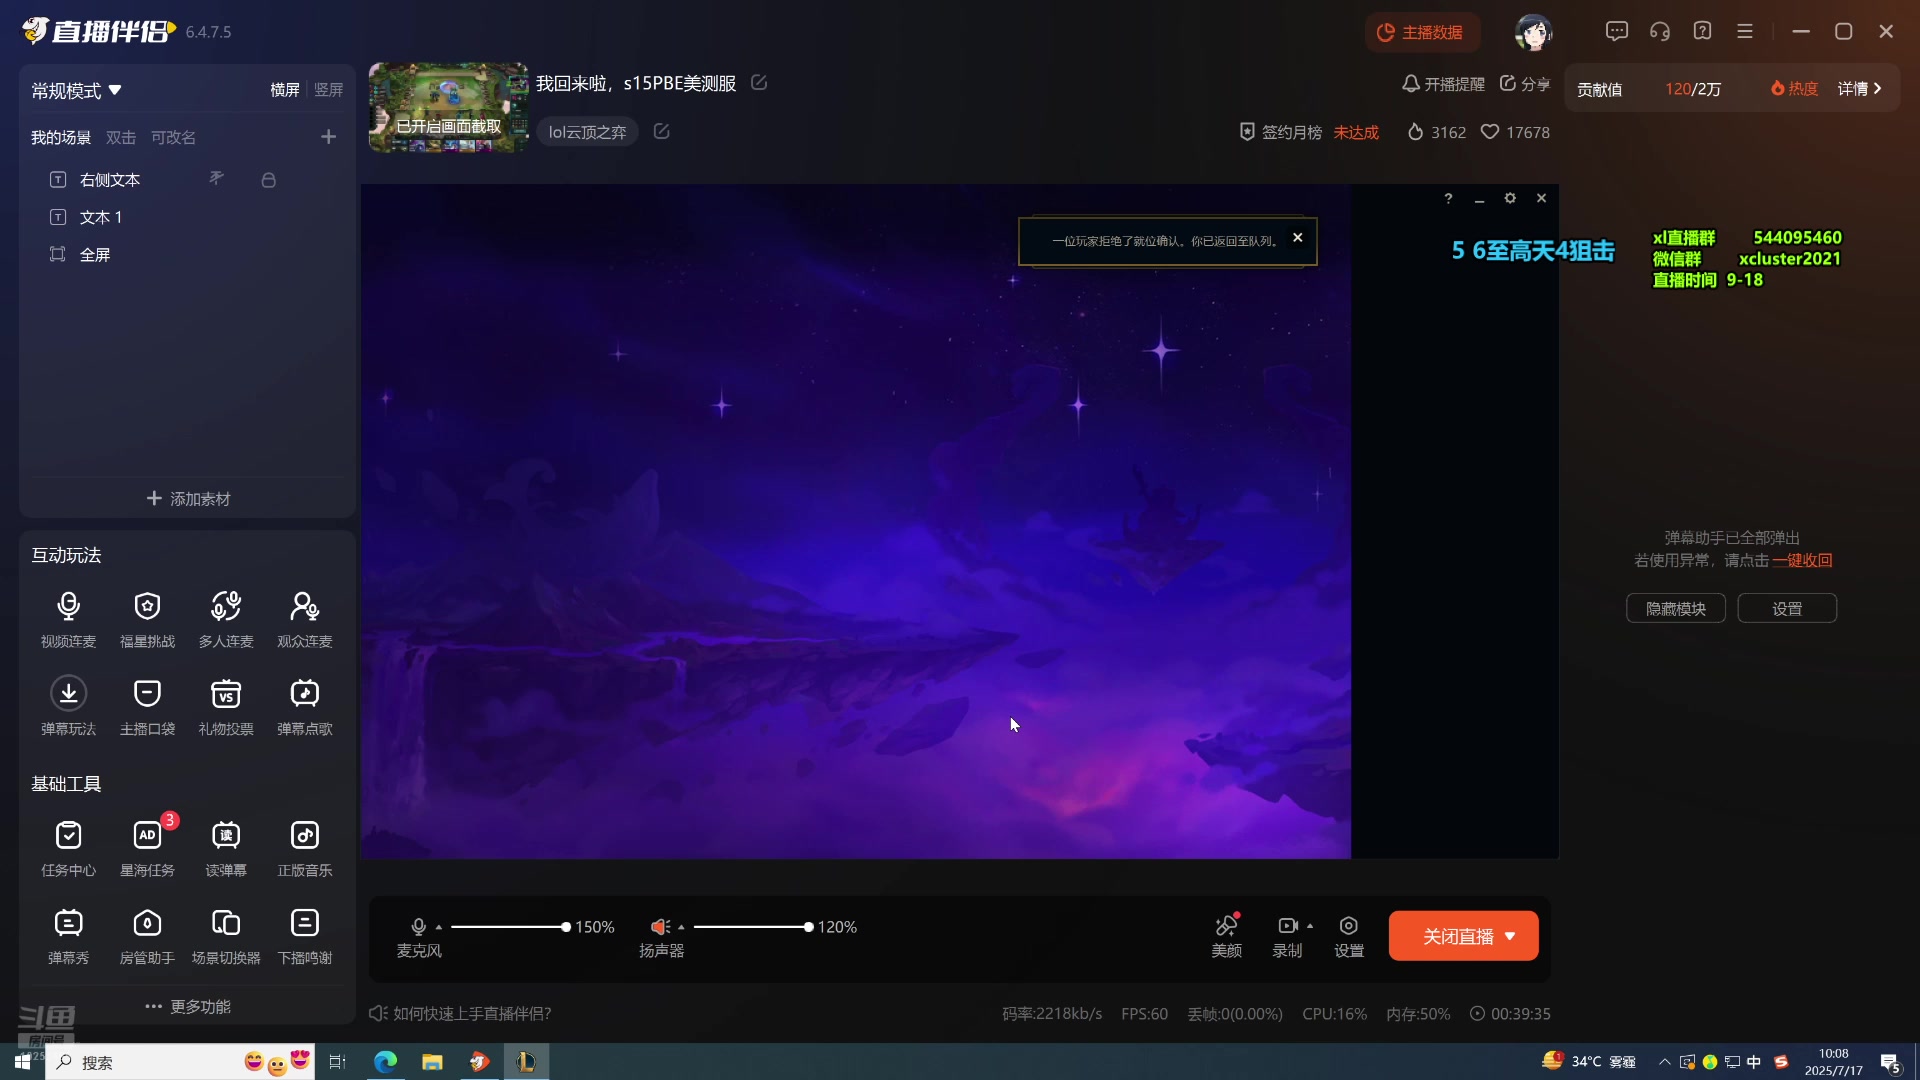Expand the 关闭直播 dropdown arrow

(x=1510, y=936)
